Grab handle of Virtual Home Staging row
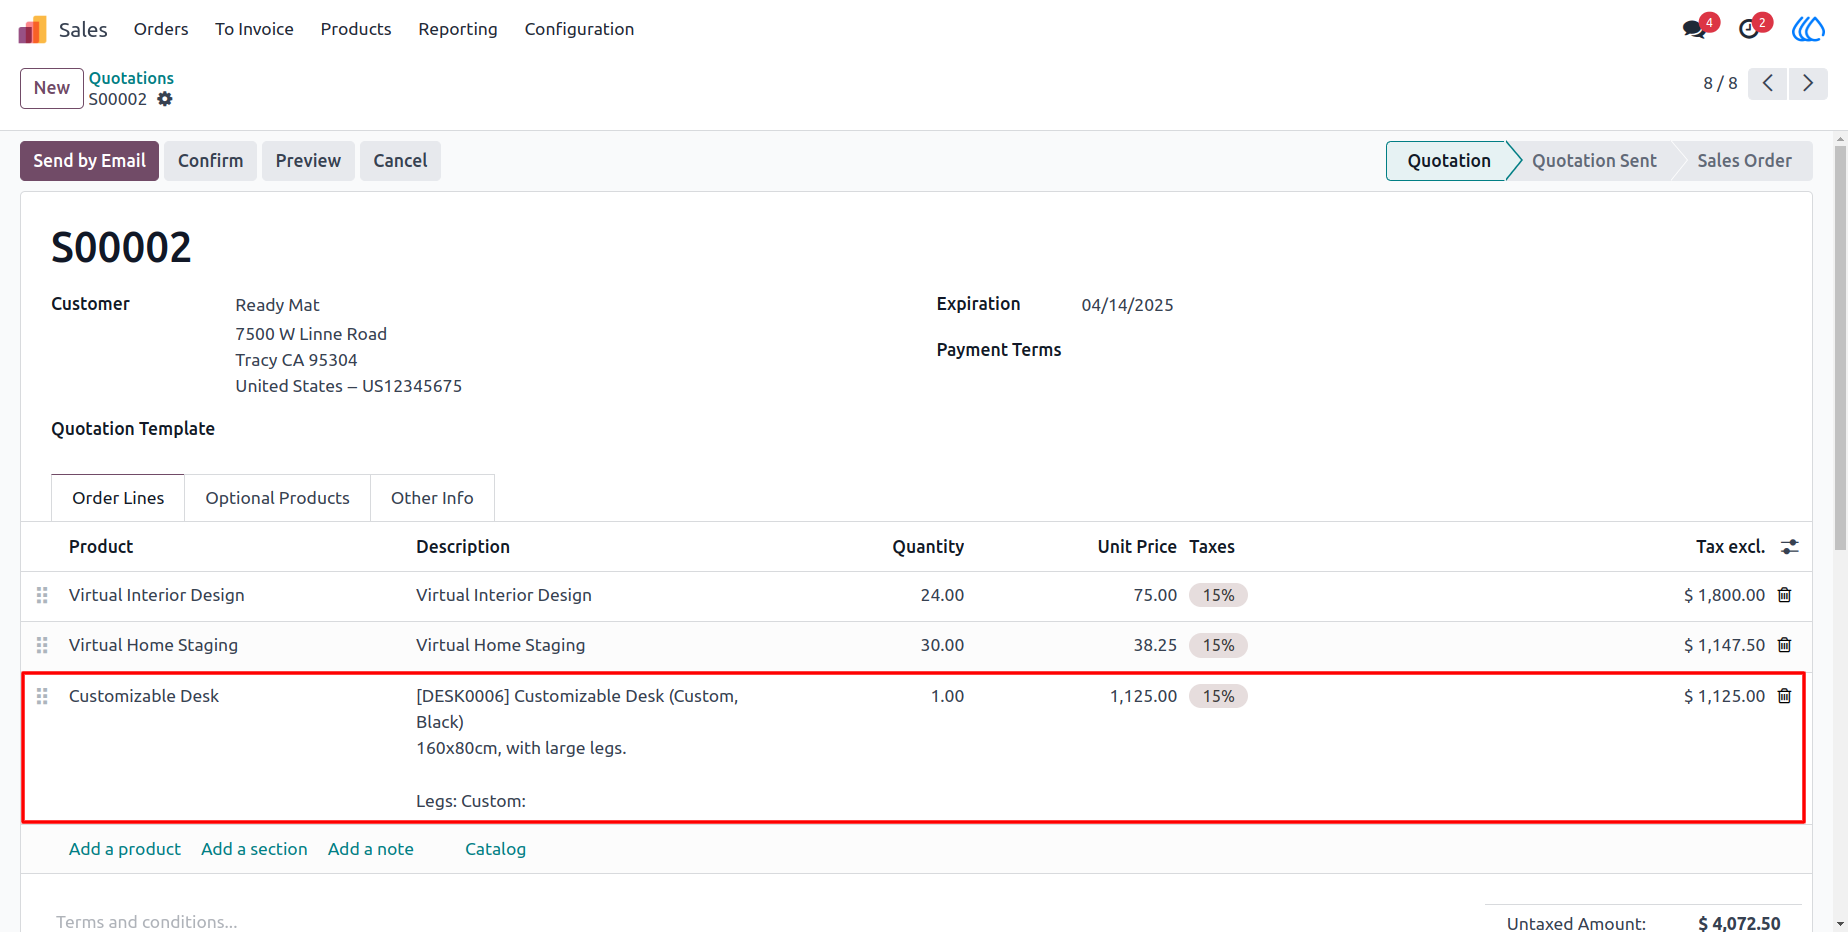The width and height of the screenshot is (1848, 932). click(x=42, y=645)
